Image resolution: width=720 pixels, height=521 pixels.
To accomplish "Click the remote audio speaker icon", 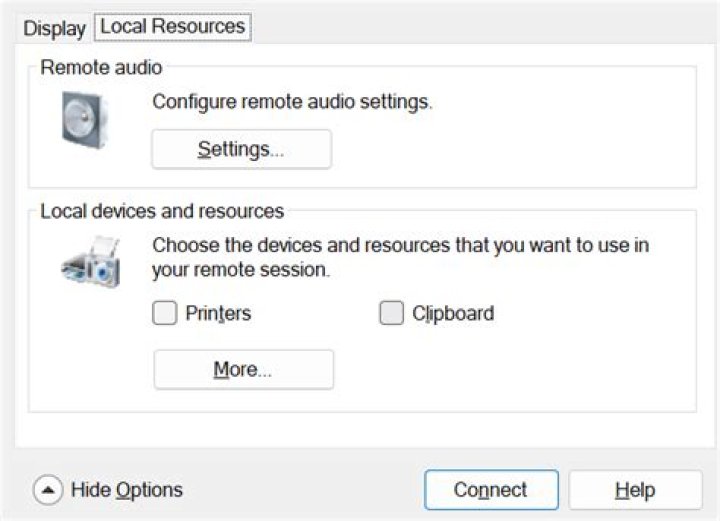I will pyautogui.click(x=85, y=120).
